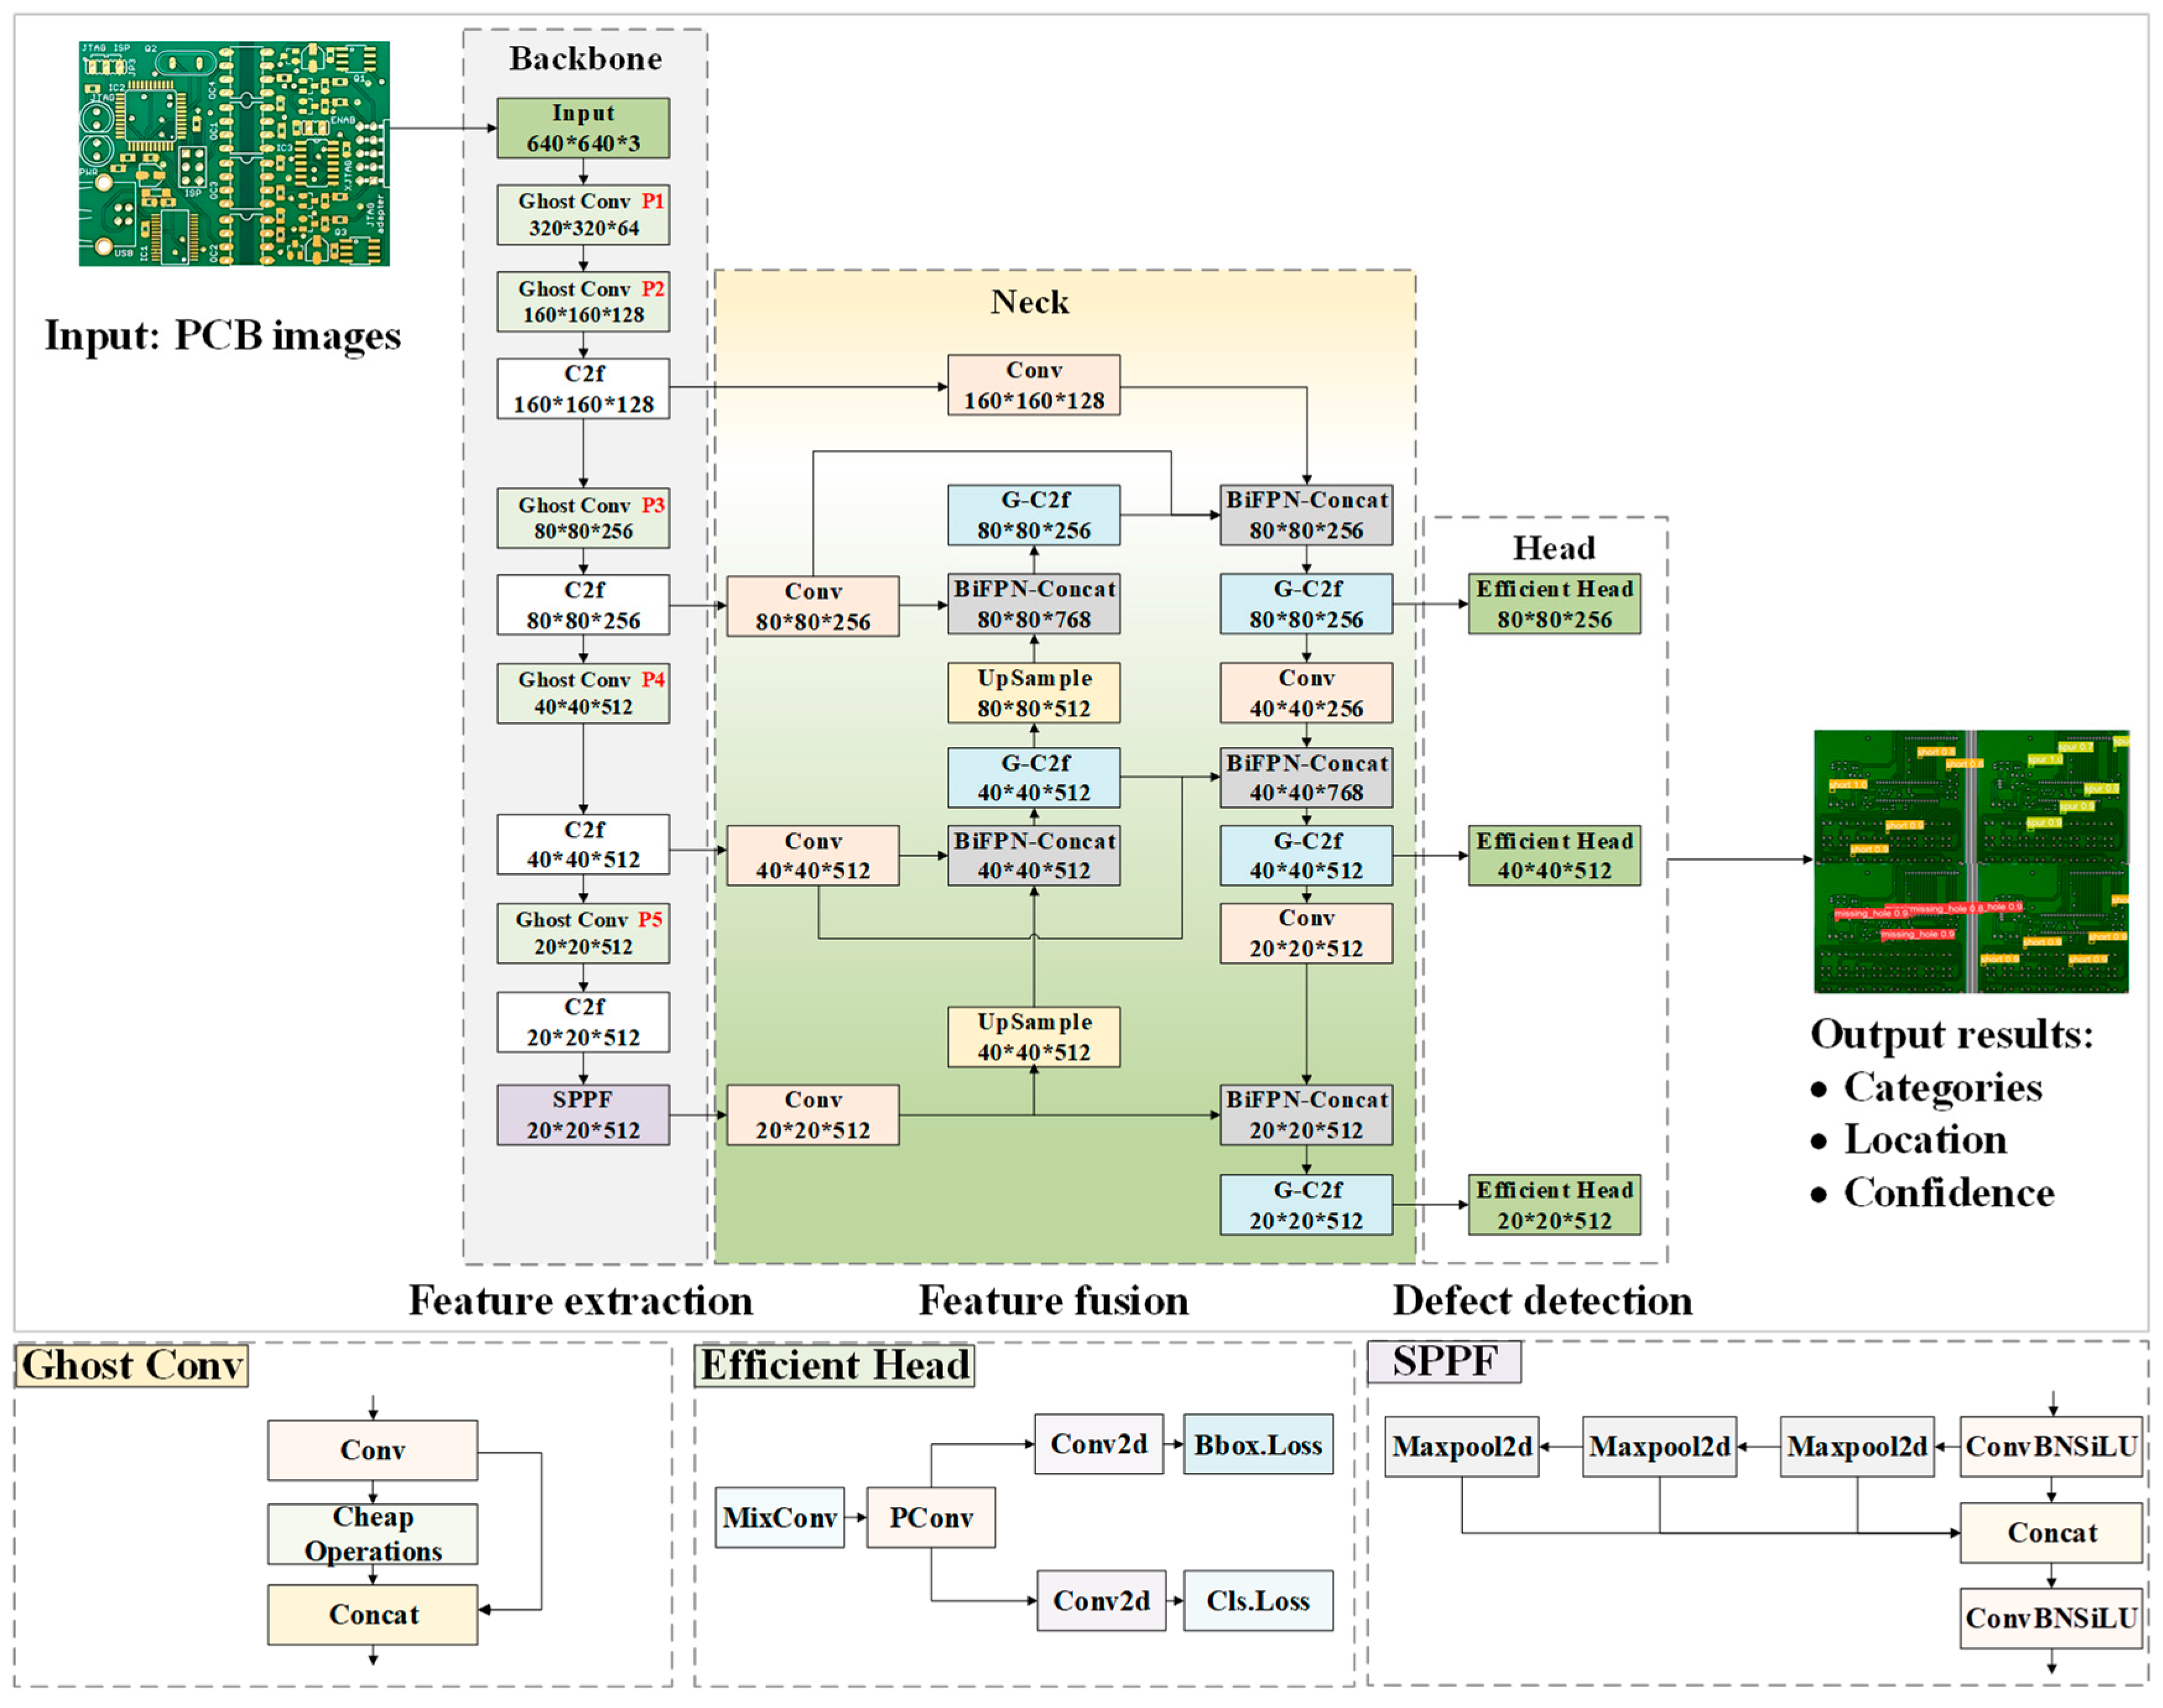Click the SPPF legend title

pyautogui.click(x=1445, y=1362)
